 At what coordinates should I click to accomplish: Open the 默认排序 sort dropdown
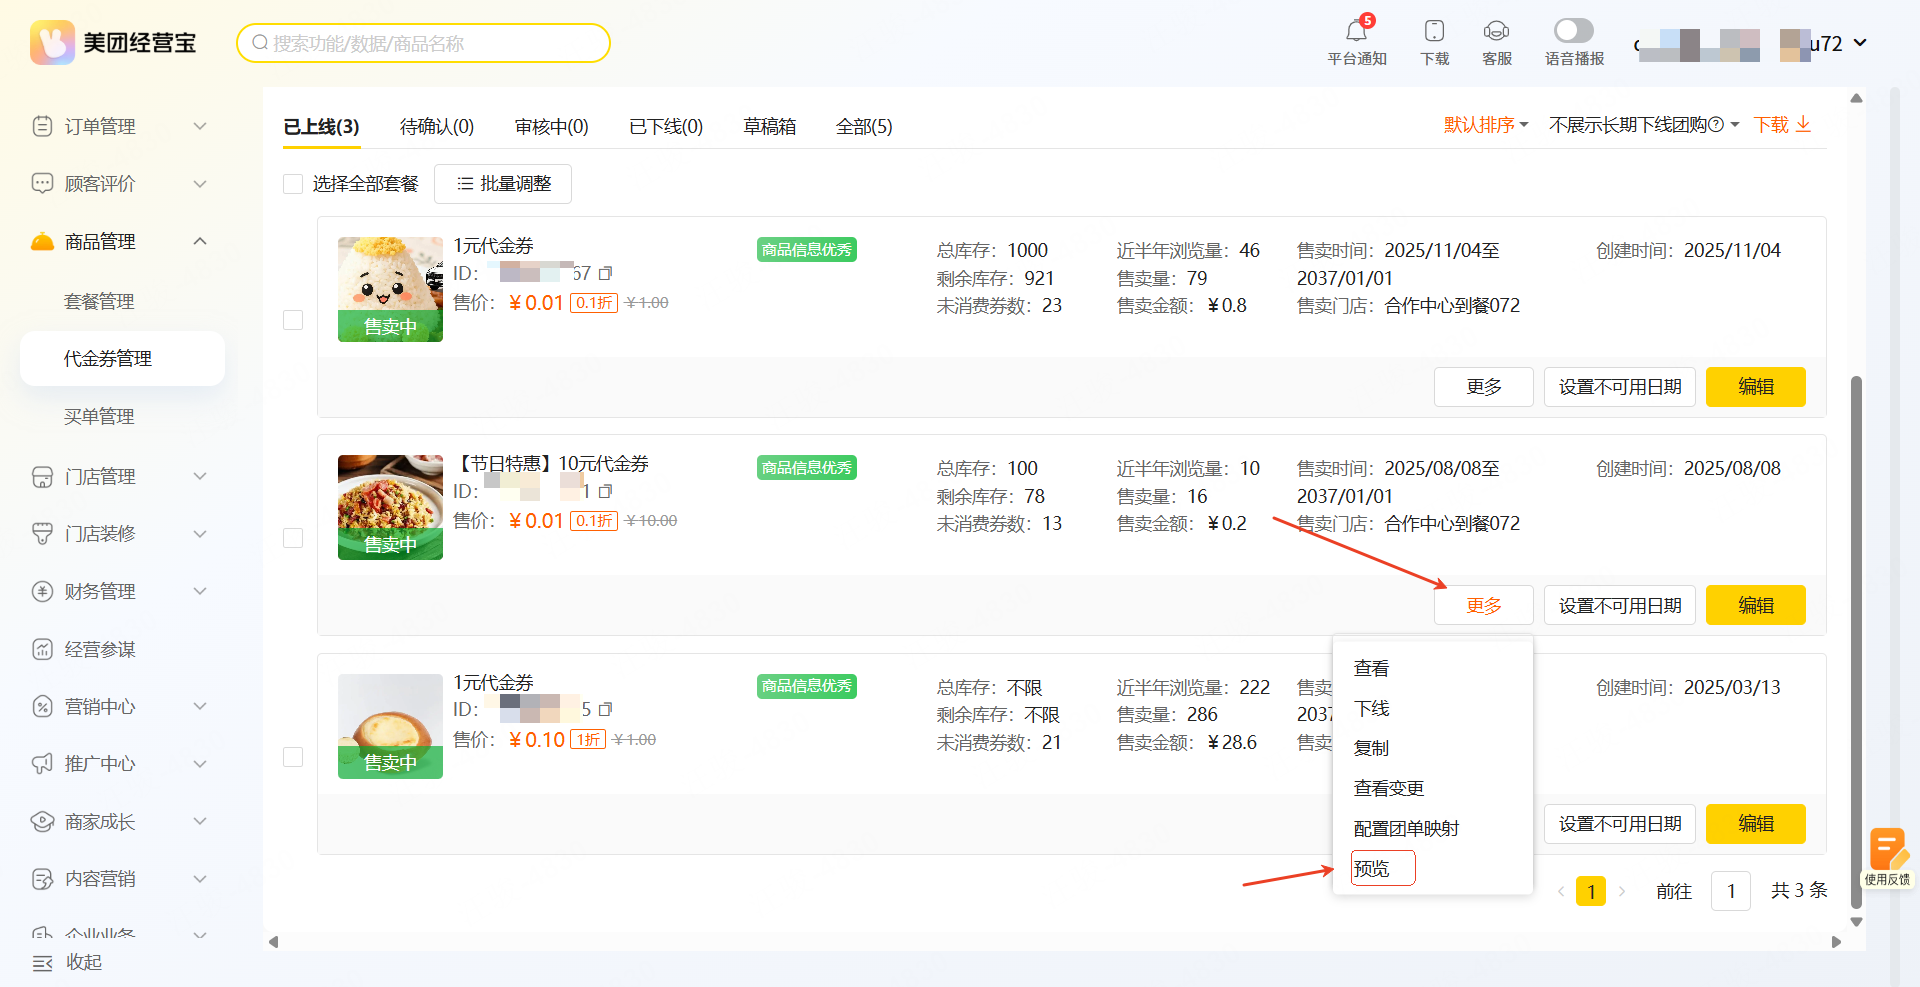[1486, 125]
